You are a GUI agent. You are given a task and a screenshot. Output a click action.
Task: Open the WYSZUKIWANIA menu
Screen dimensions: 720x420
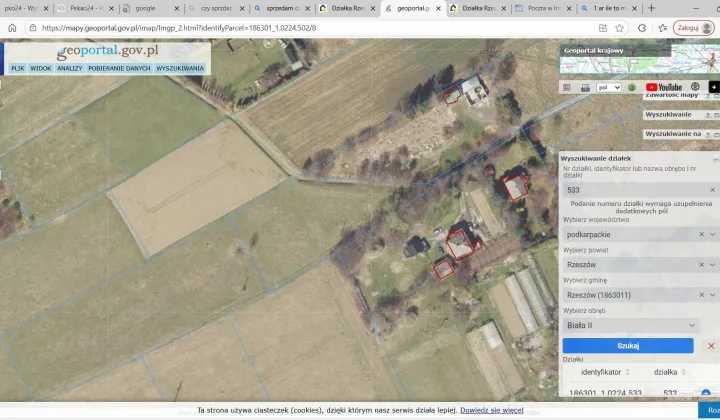(x=180, y=68)
